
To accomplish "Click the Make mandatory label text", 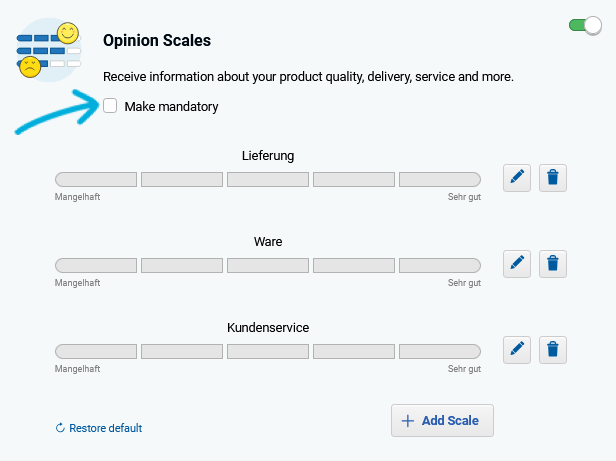I will (171, 107).
